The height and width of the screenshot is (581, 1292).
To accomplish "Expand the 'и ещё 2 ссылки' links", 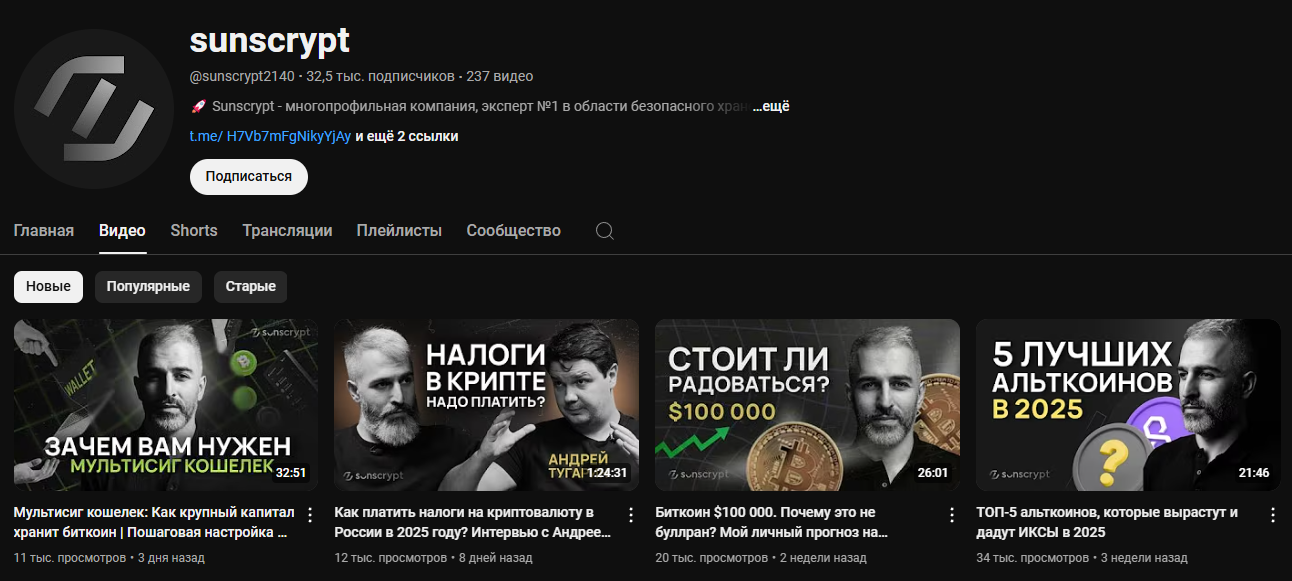I will [407, 136].
